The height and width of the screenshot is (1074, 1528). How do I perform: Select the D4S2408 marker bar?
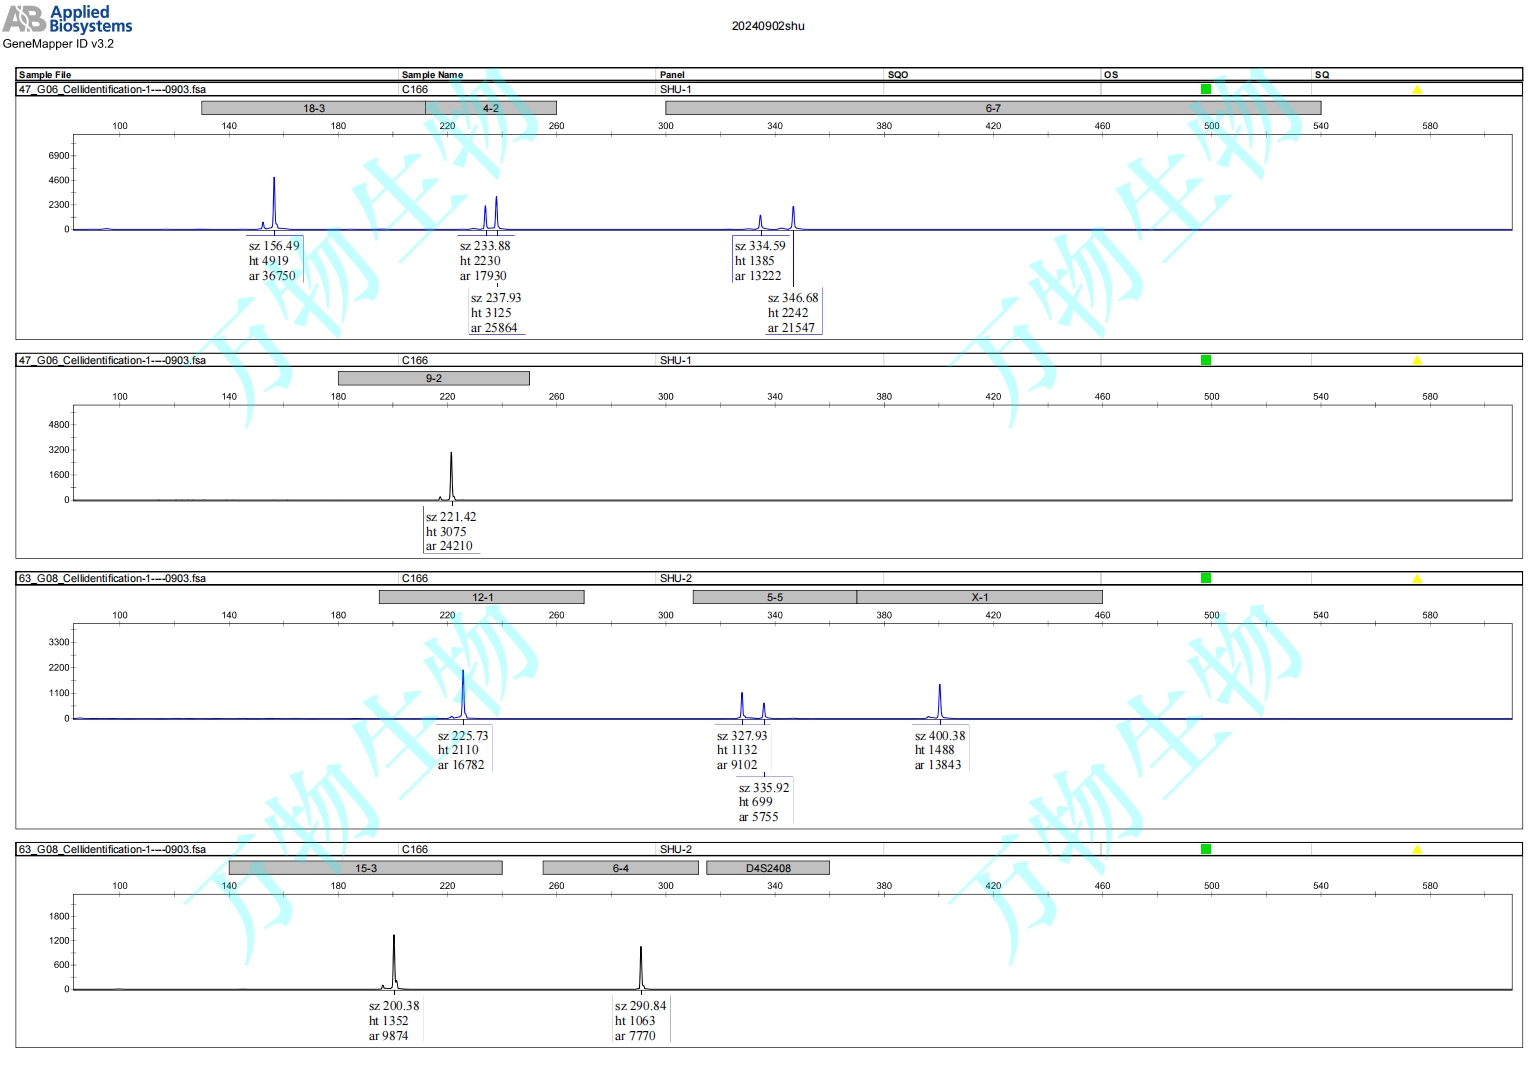[767, 868]
